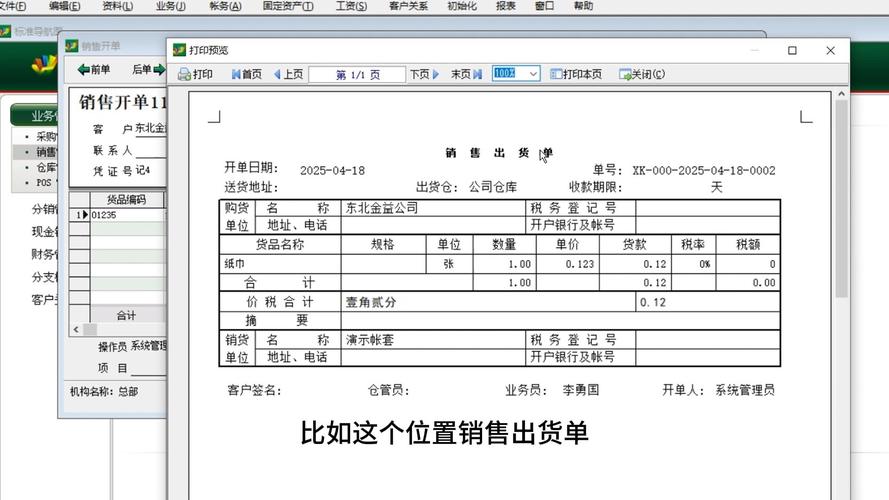Click the 联系人 input field

coord(151,151)
